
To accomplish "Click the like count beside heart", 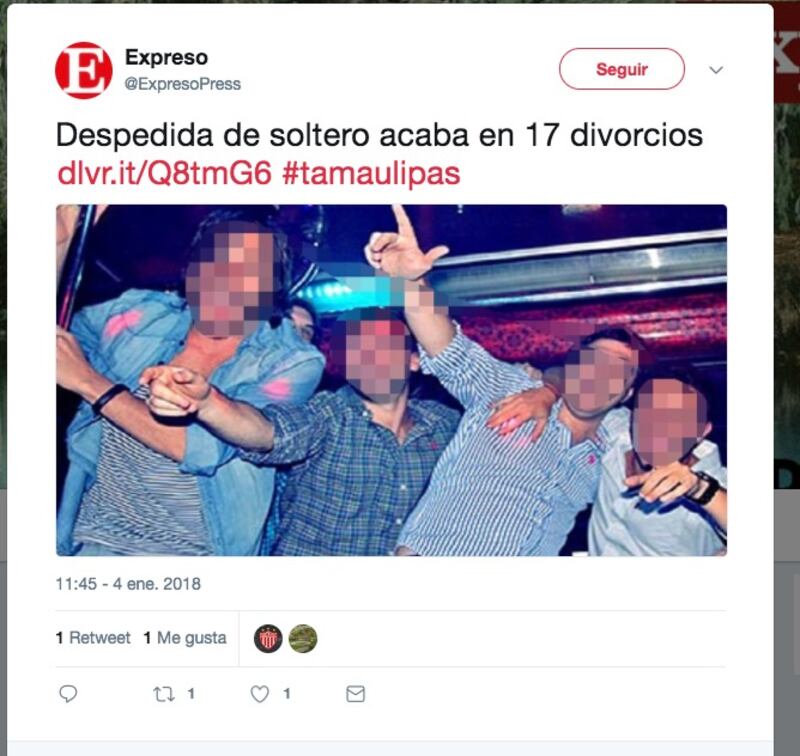I will pos(287,694).
